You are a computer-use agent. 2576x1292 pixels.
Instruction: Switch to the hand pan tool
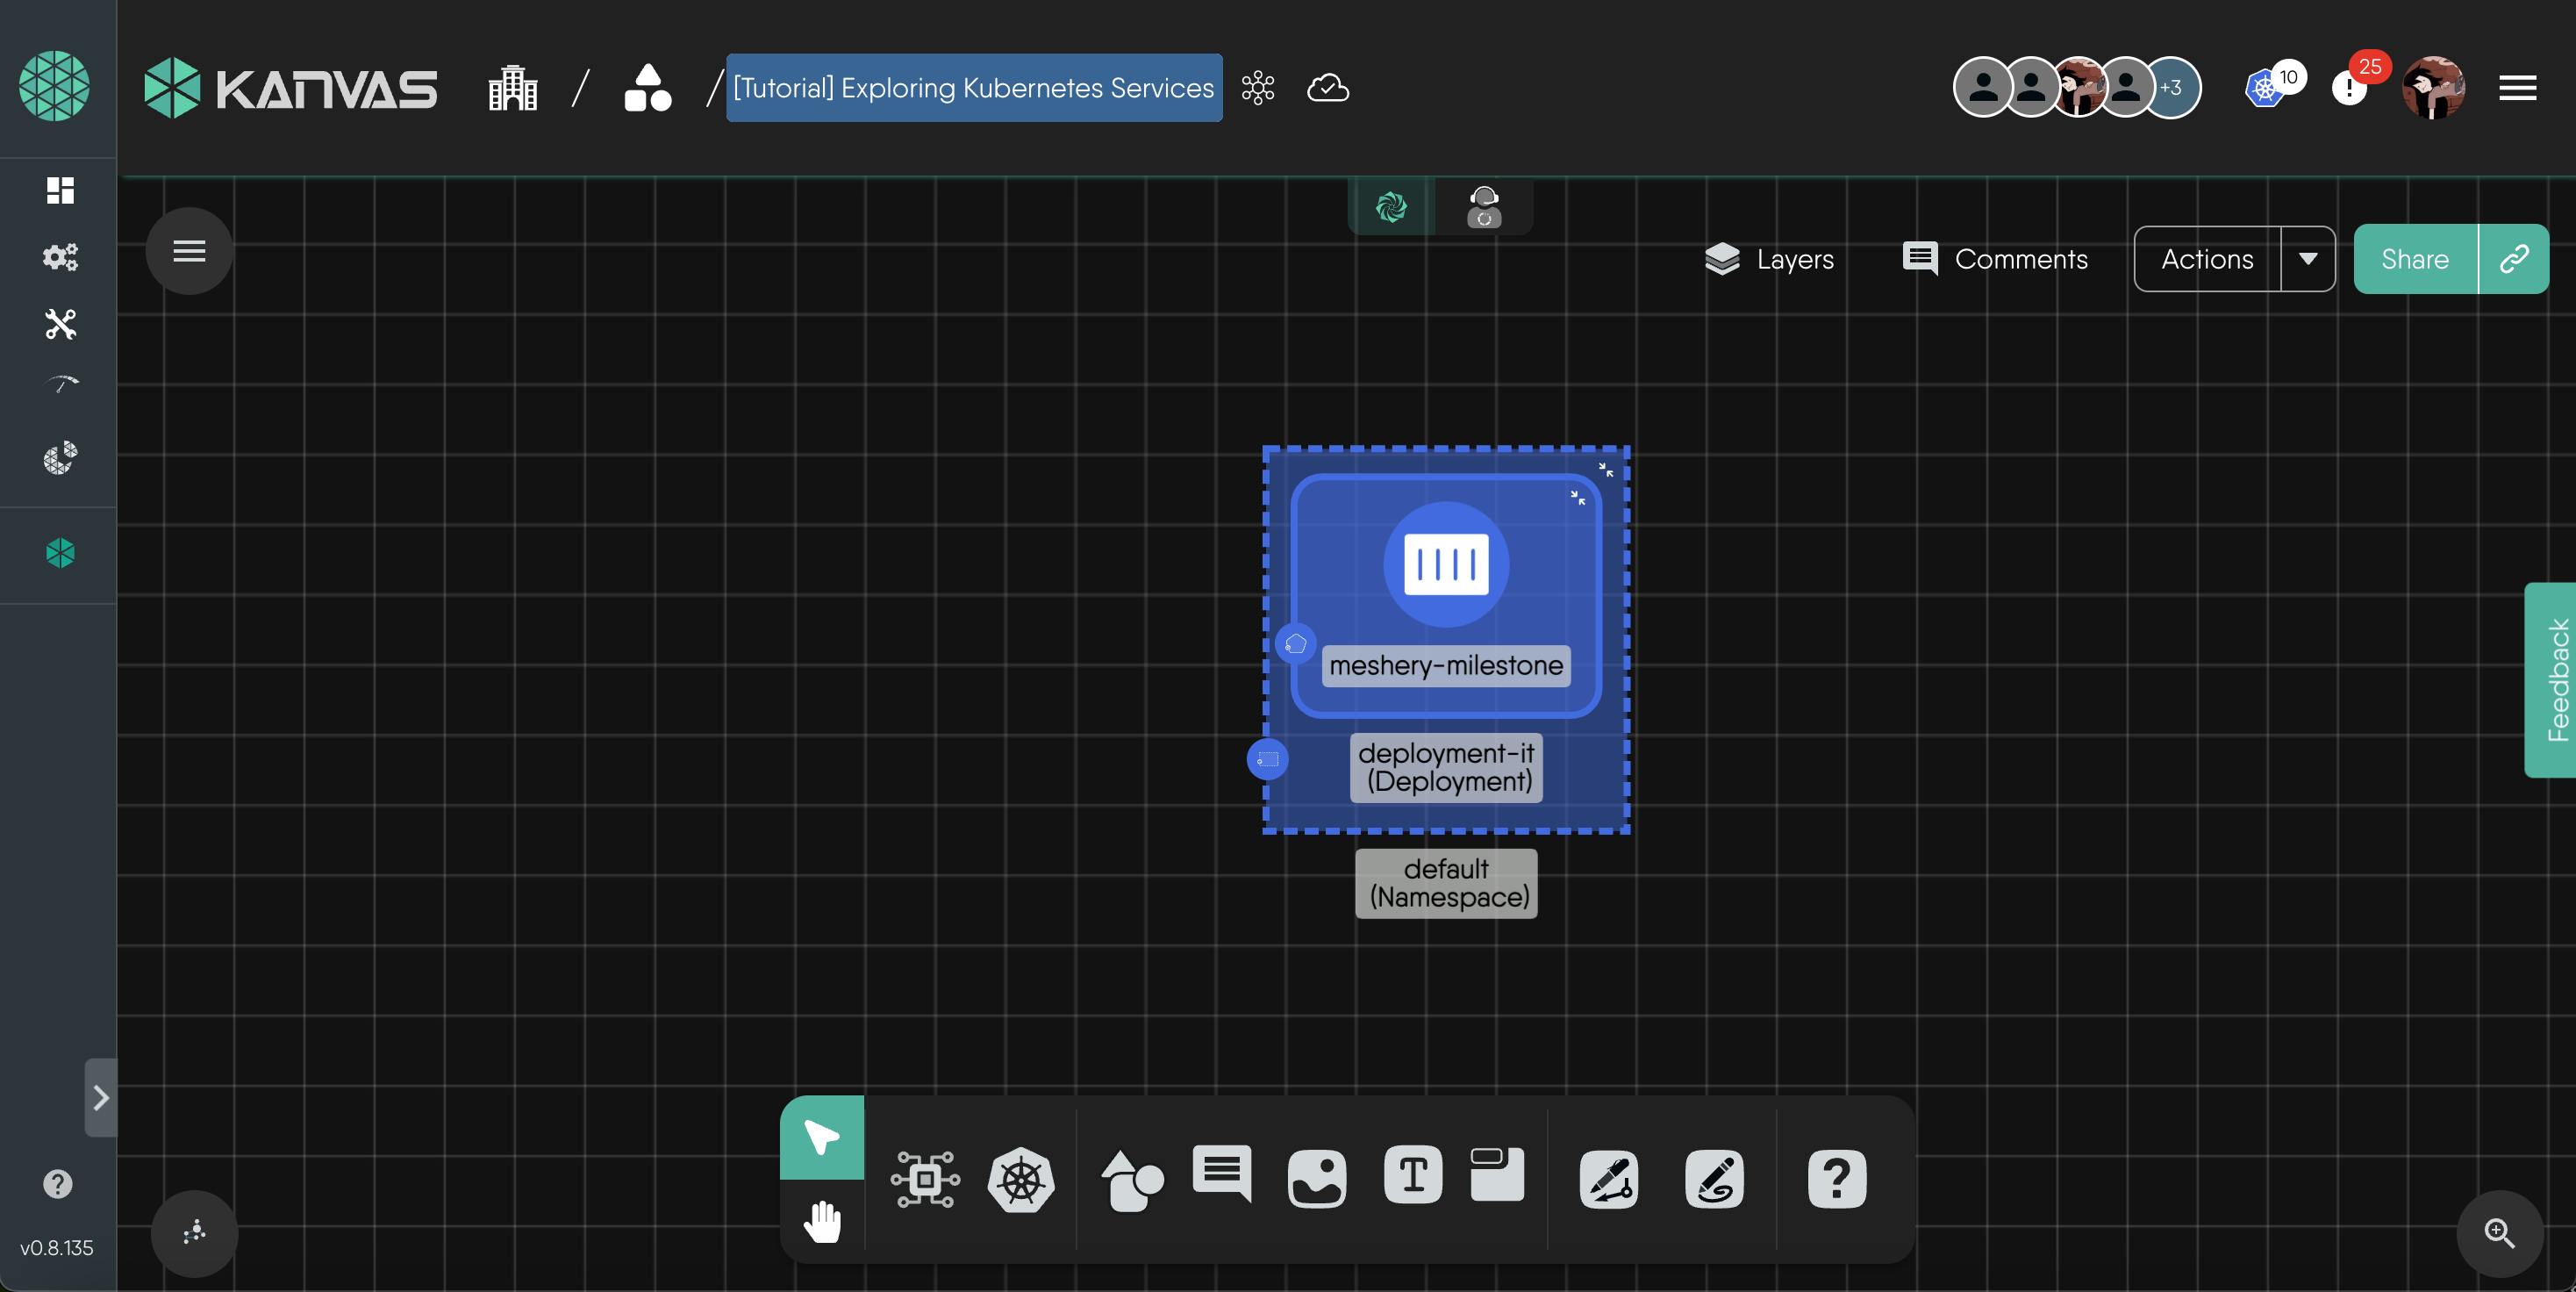point(822,1222)
